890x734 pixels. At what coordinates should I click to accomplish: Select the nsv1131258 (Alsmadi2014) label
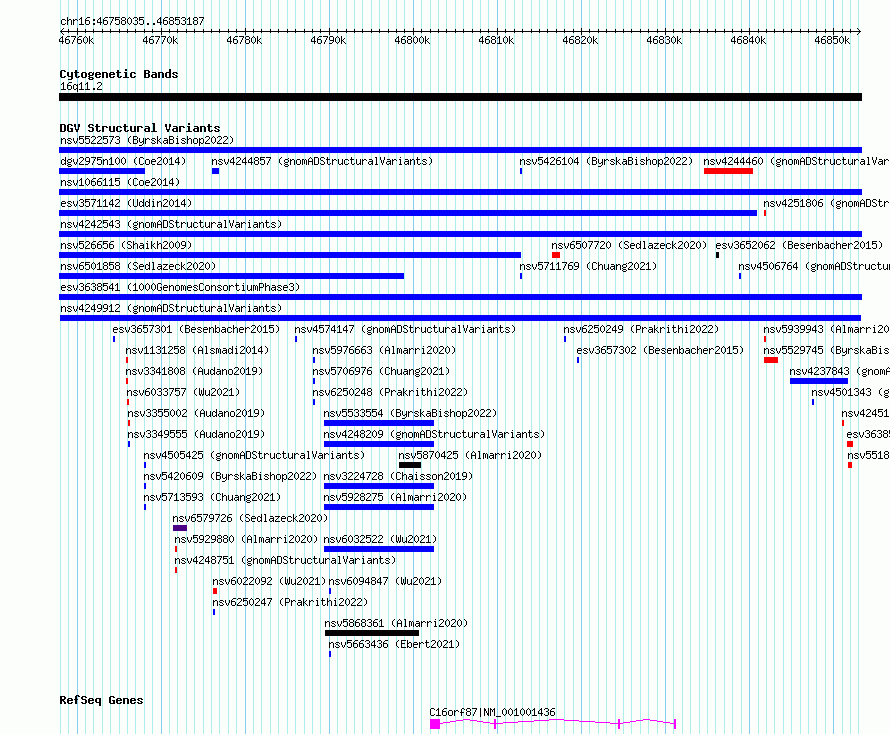[x=198, y=350]
